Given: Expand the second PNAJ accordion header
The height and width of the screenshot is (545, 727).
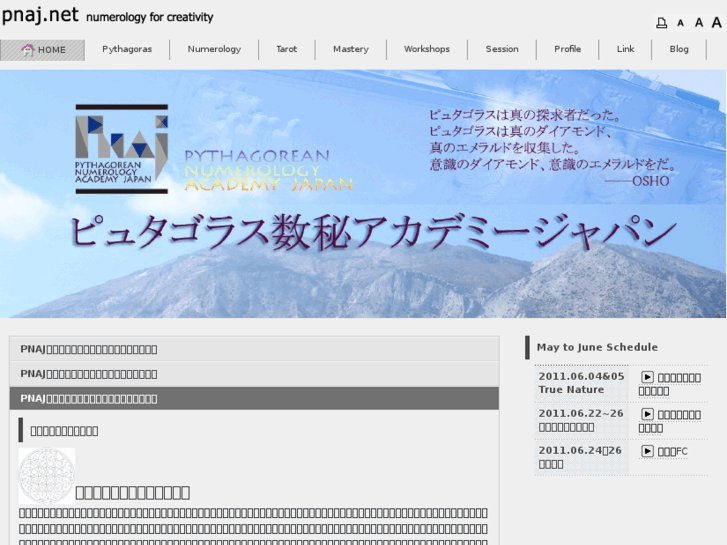Looking at the screenshot, I should (254, 374).
